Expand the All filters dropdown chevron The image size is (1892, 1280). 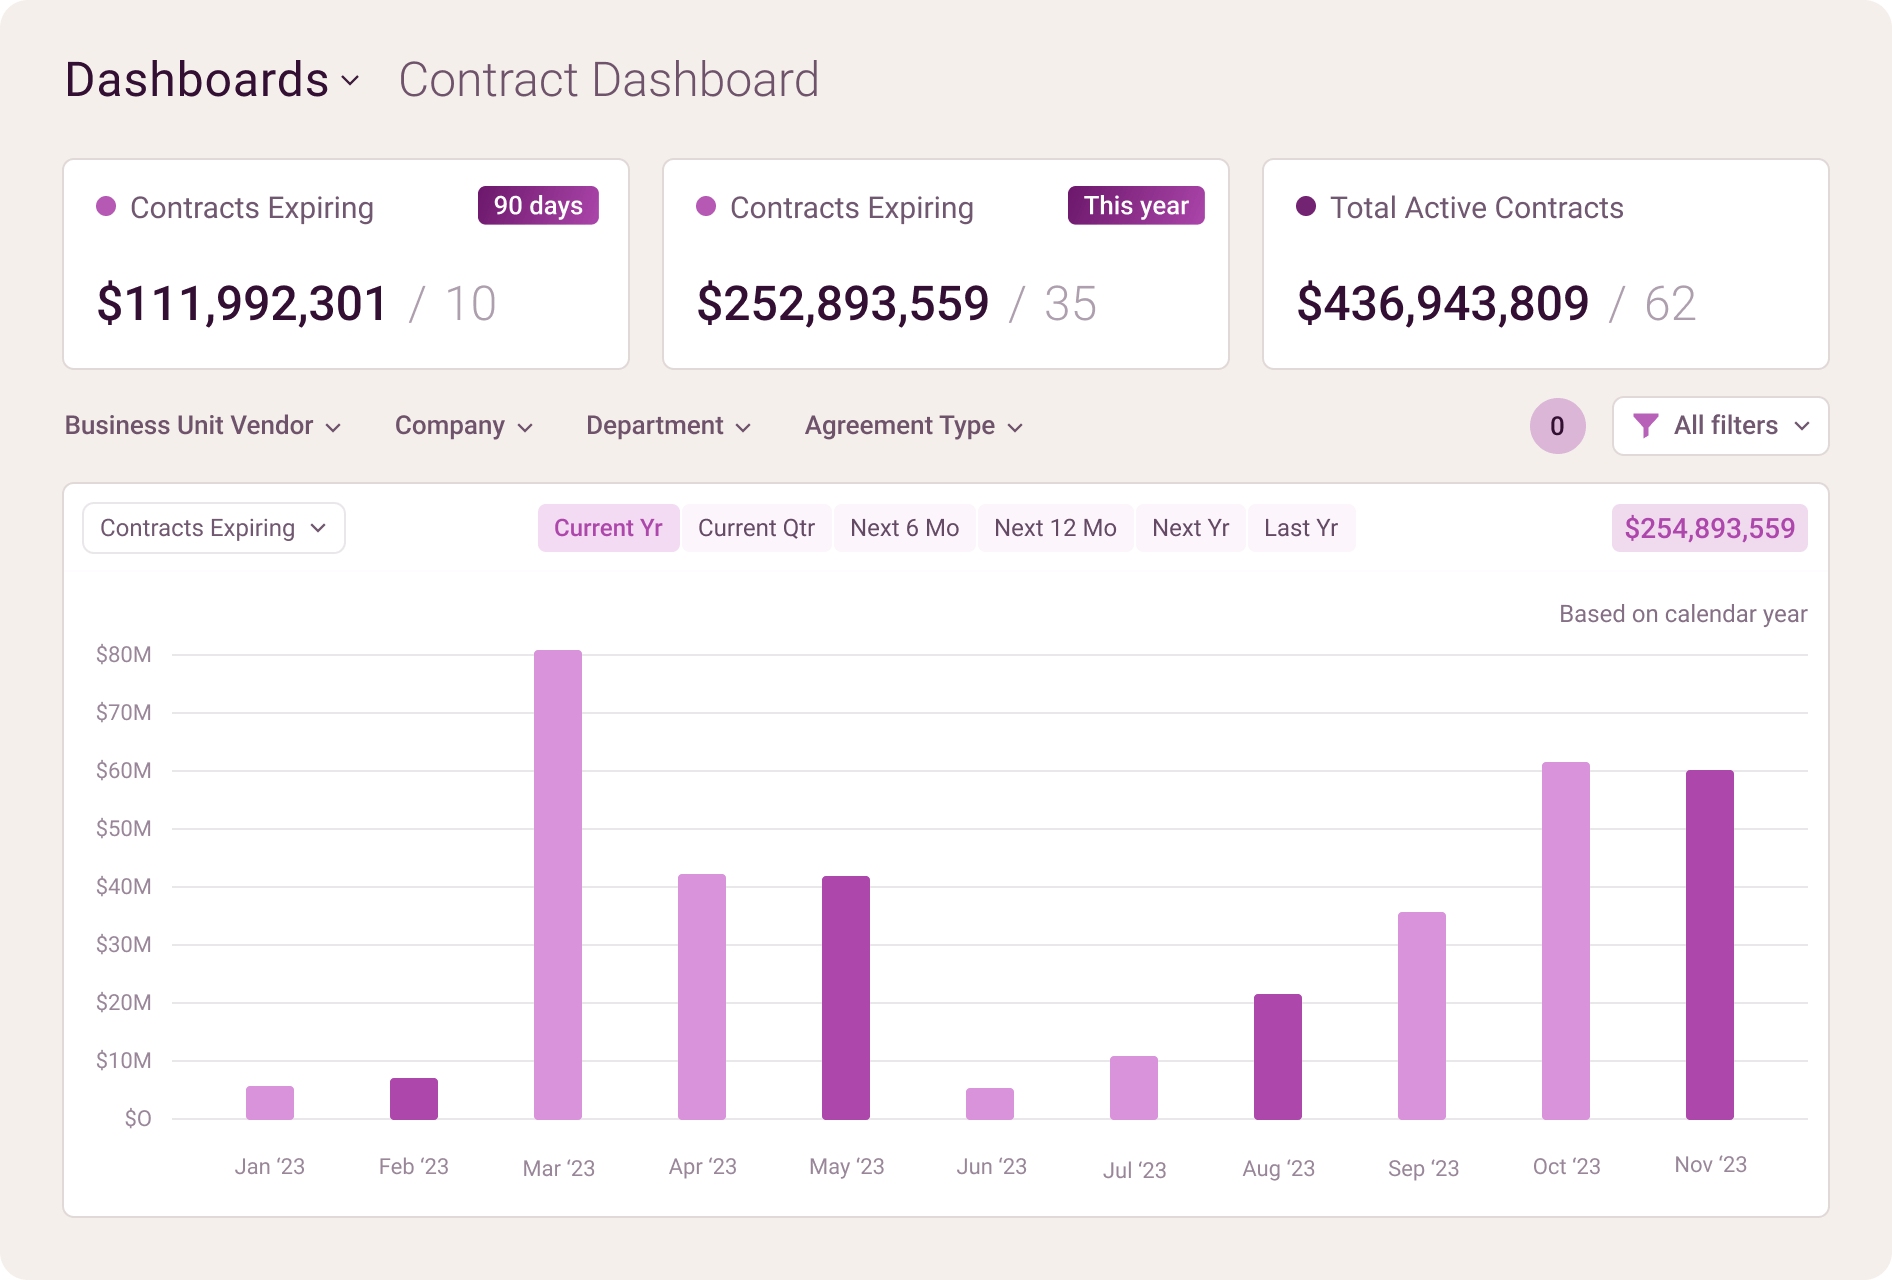(x=1802, y=426)
